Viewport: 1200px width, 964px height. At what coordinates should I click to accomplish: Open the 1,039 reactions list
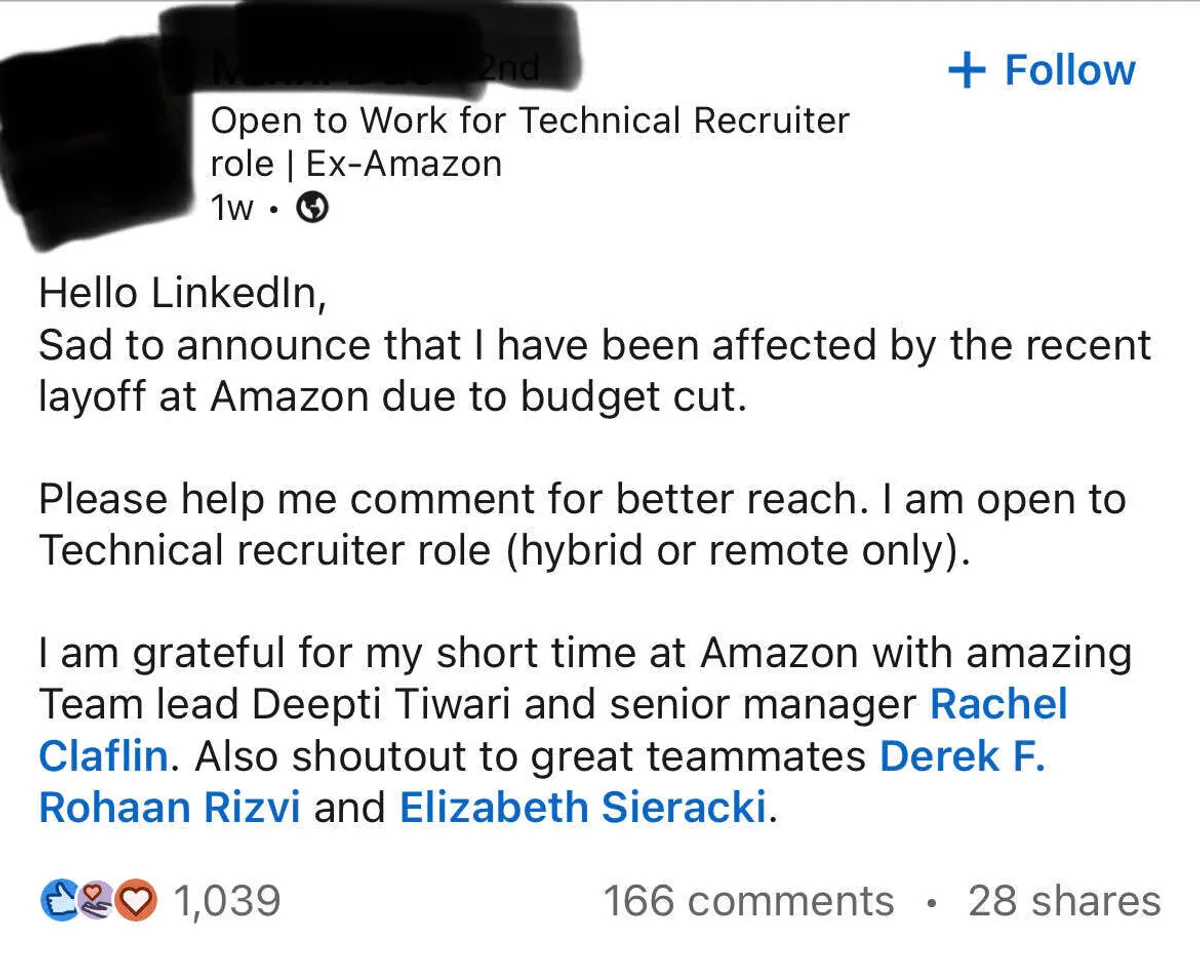[226, 901]
